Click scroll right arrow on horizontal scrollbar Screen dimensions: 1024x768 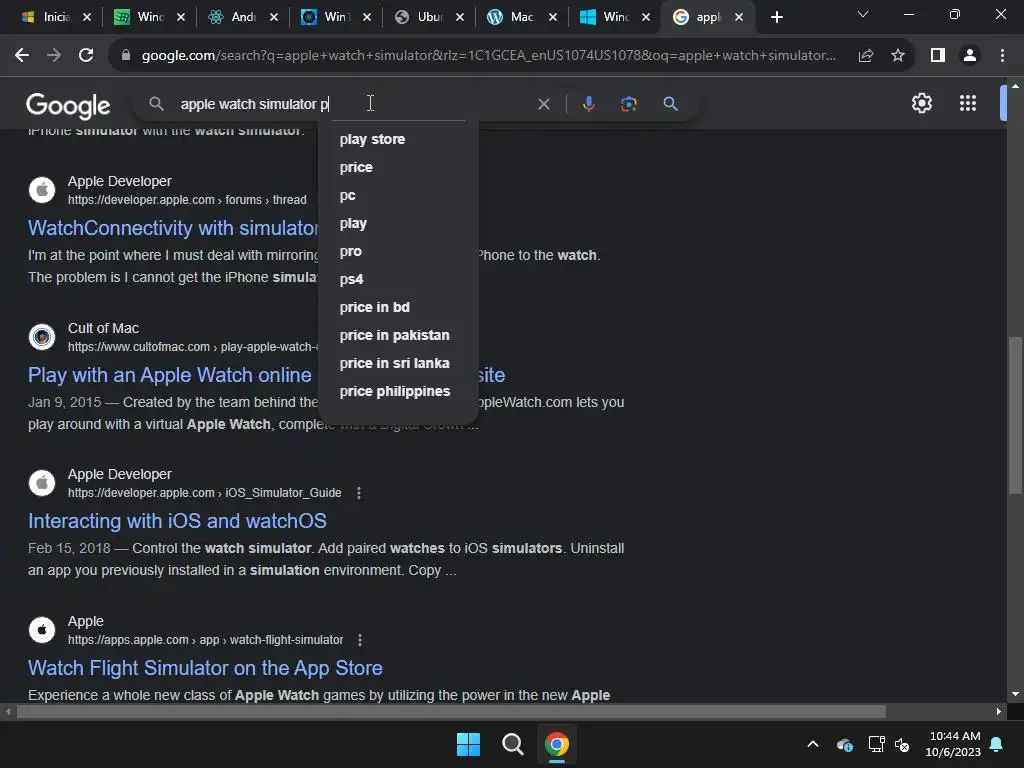999,712
